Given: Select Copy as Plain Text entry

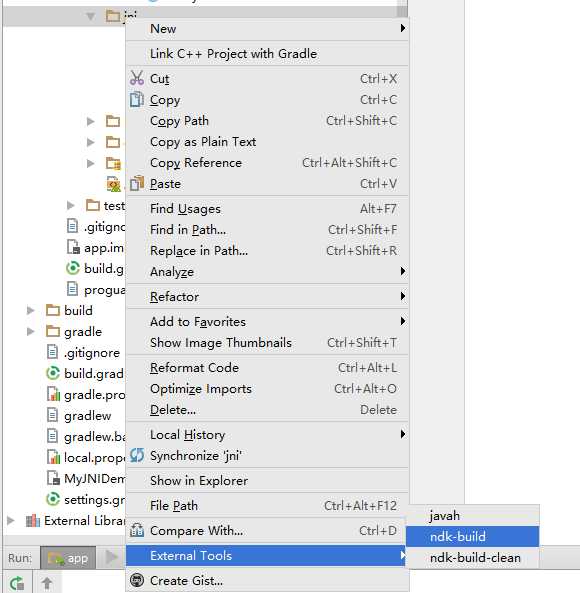Looking at the screenshot, I should 267,142.
